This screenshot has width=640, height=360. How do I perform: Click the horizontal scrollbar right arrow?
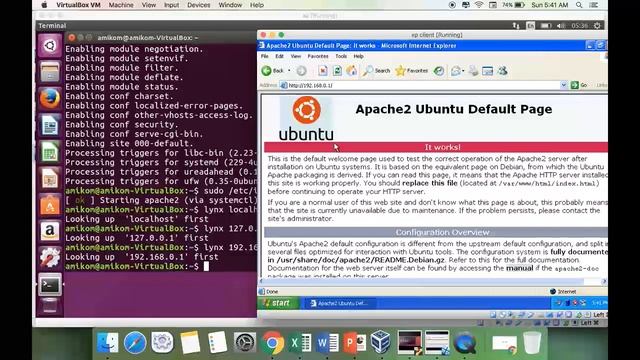tap(604, 282)
